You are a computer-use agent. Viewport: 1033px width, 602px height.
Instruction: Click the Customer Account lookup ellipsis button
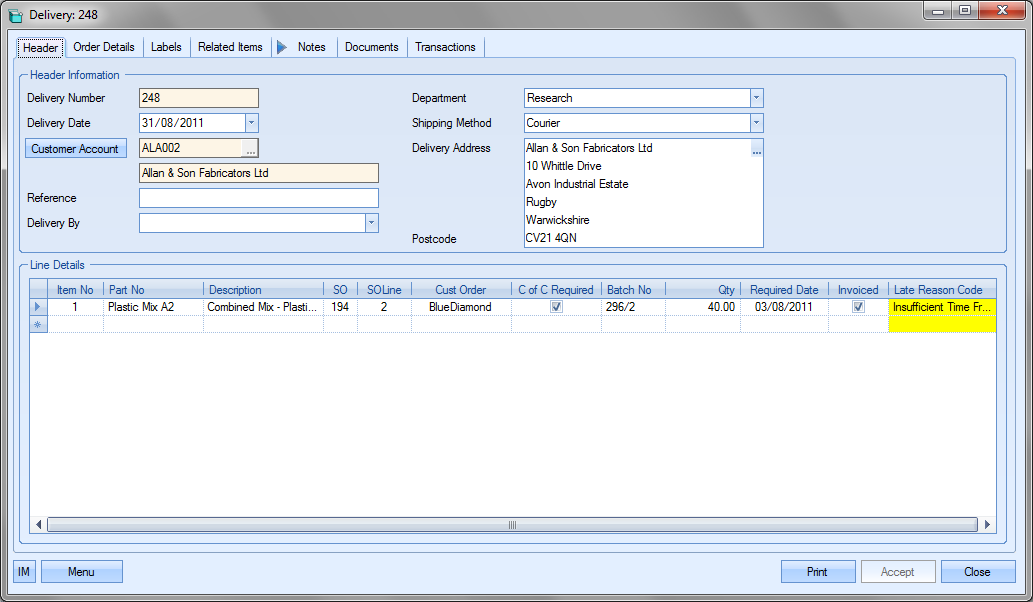click(x=250, y=149)
